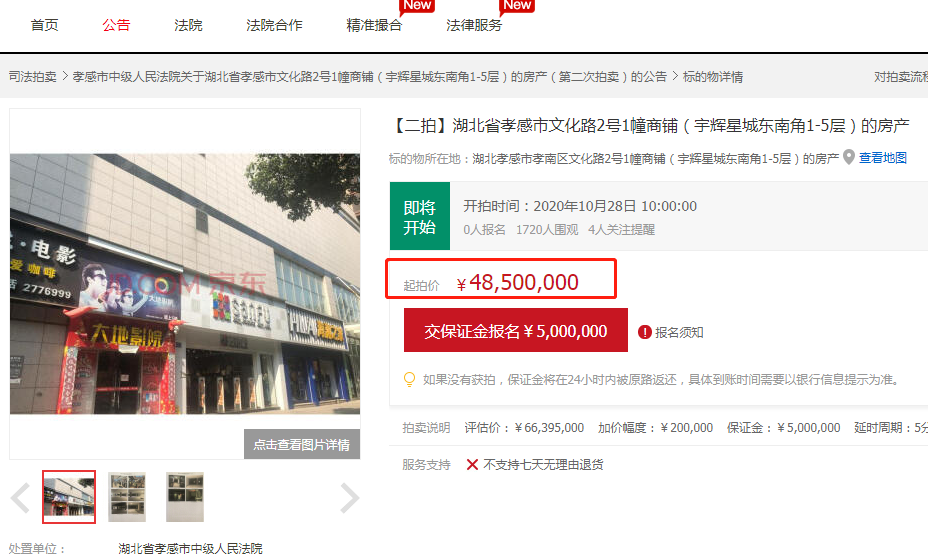Click the light bulb tip icon
The width and height of the screenshot is (928, 558).
click(408, 380)
